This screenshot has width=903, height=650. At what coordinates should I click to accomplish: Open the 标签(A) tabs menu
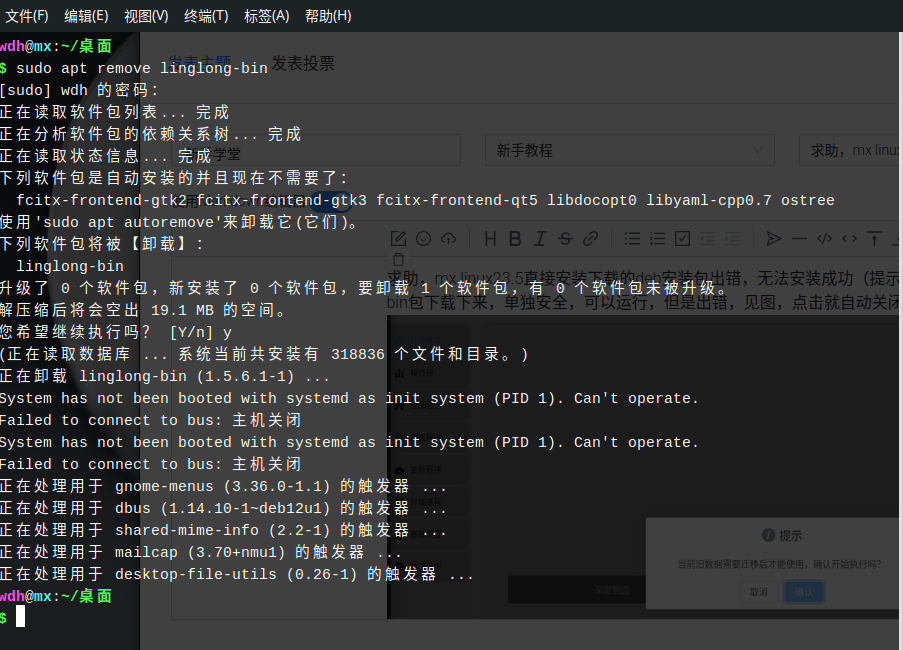coord(267,16)
